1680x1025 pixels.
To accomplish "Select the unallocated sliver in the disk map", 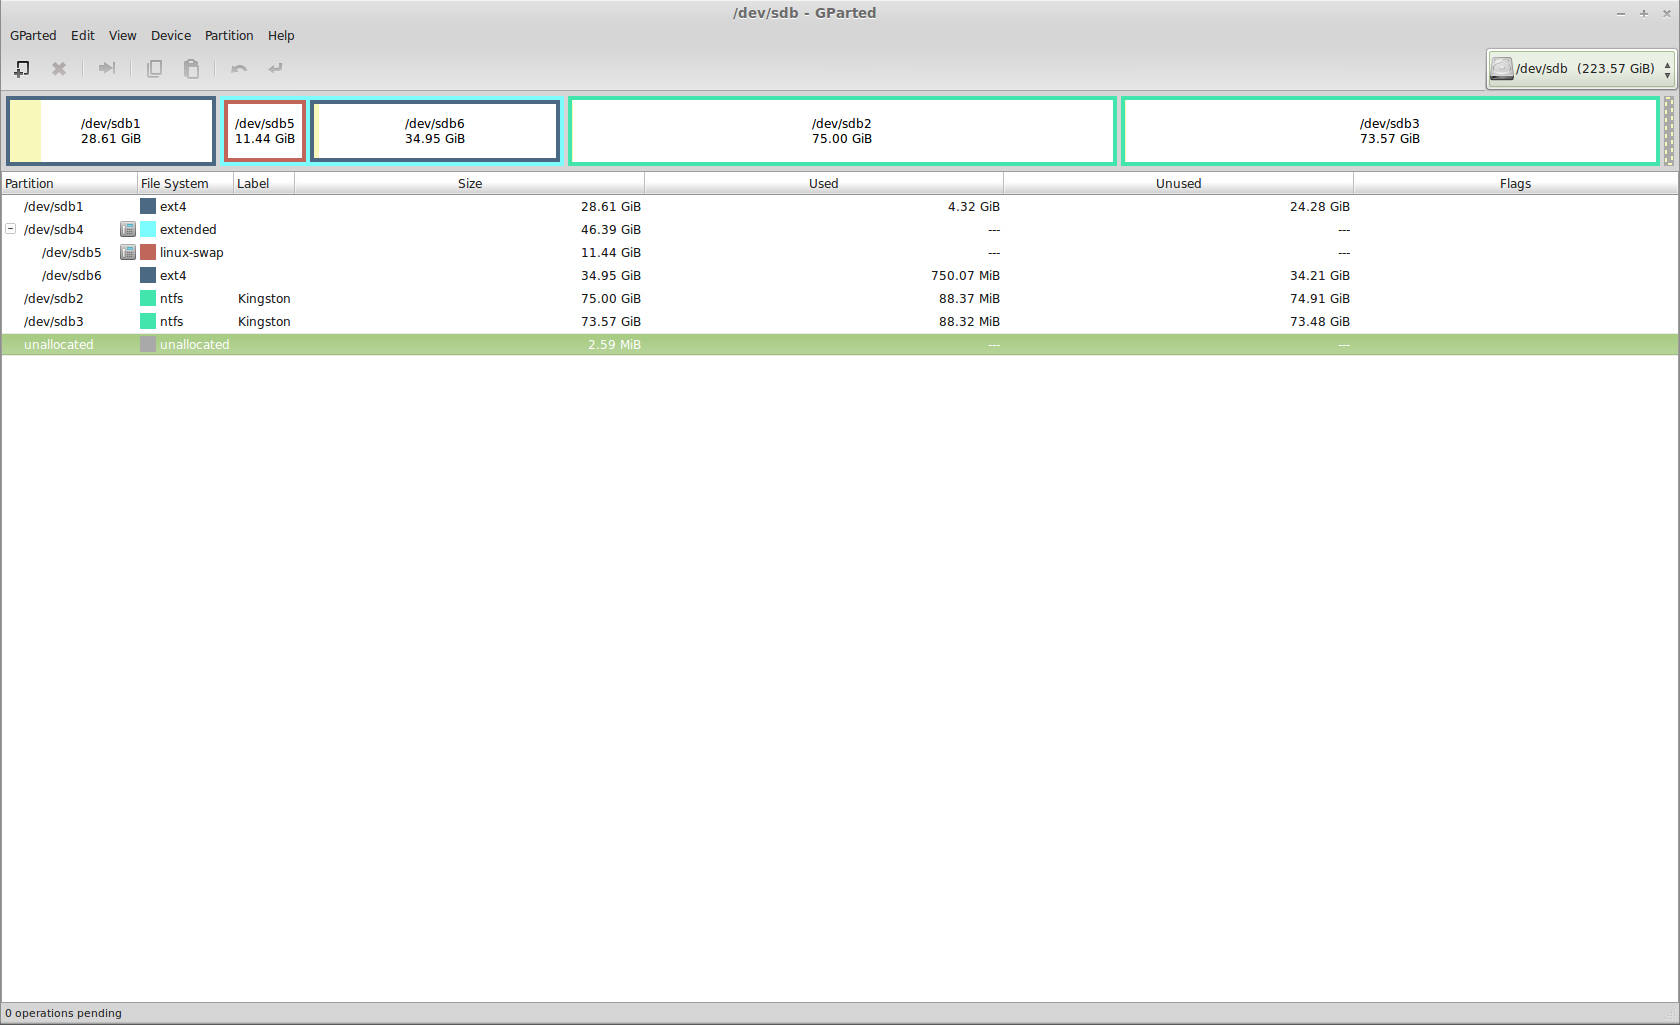I will point(1668,131).
